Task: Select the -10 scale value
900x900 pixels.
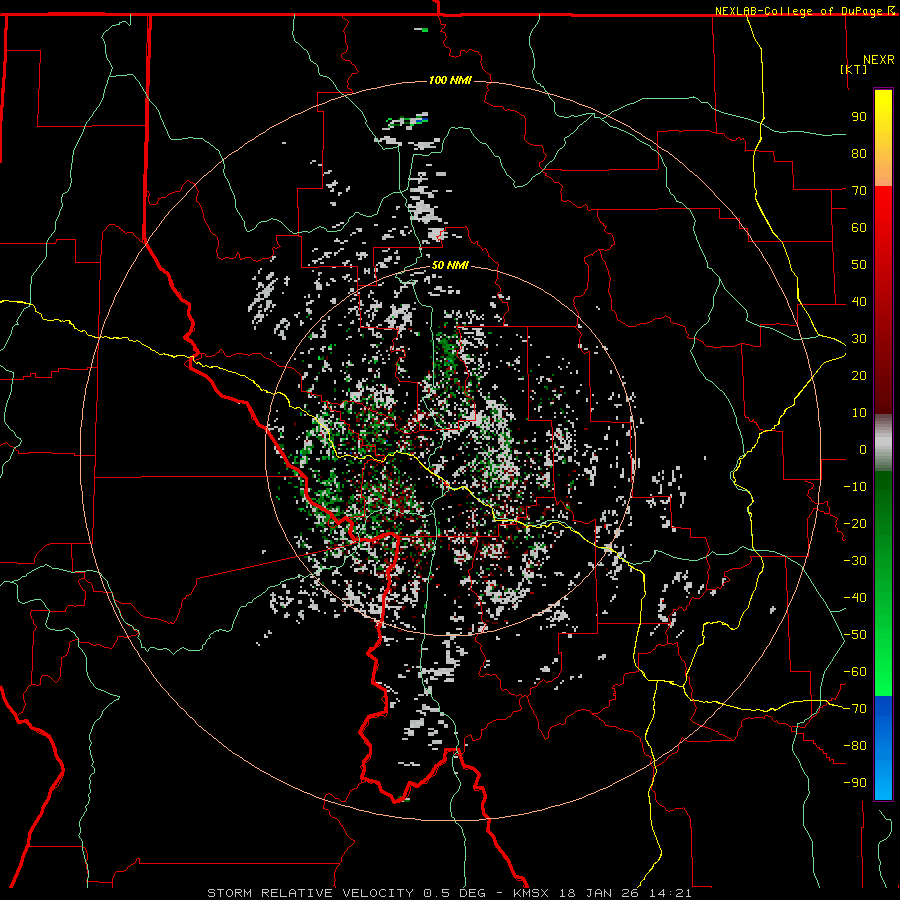Action: (x=855, y=487)
